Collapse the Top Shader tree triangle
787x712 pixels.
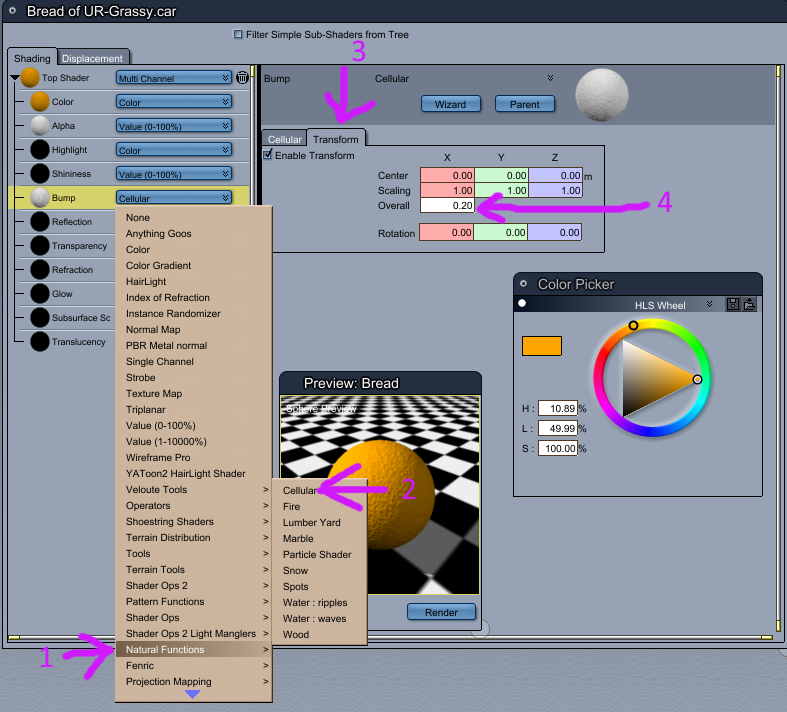pos(15,78)
